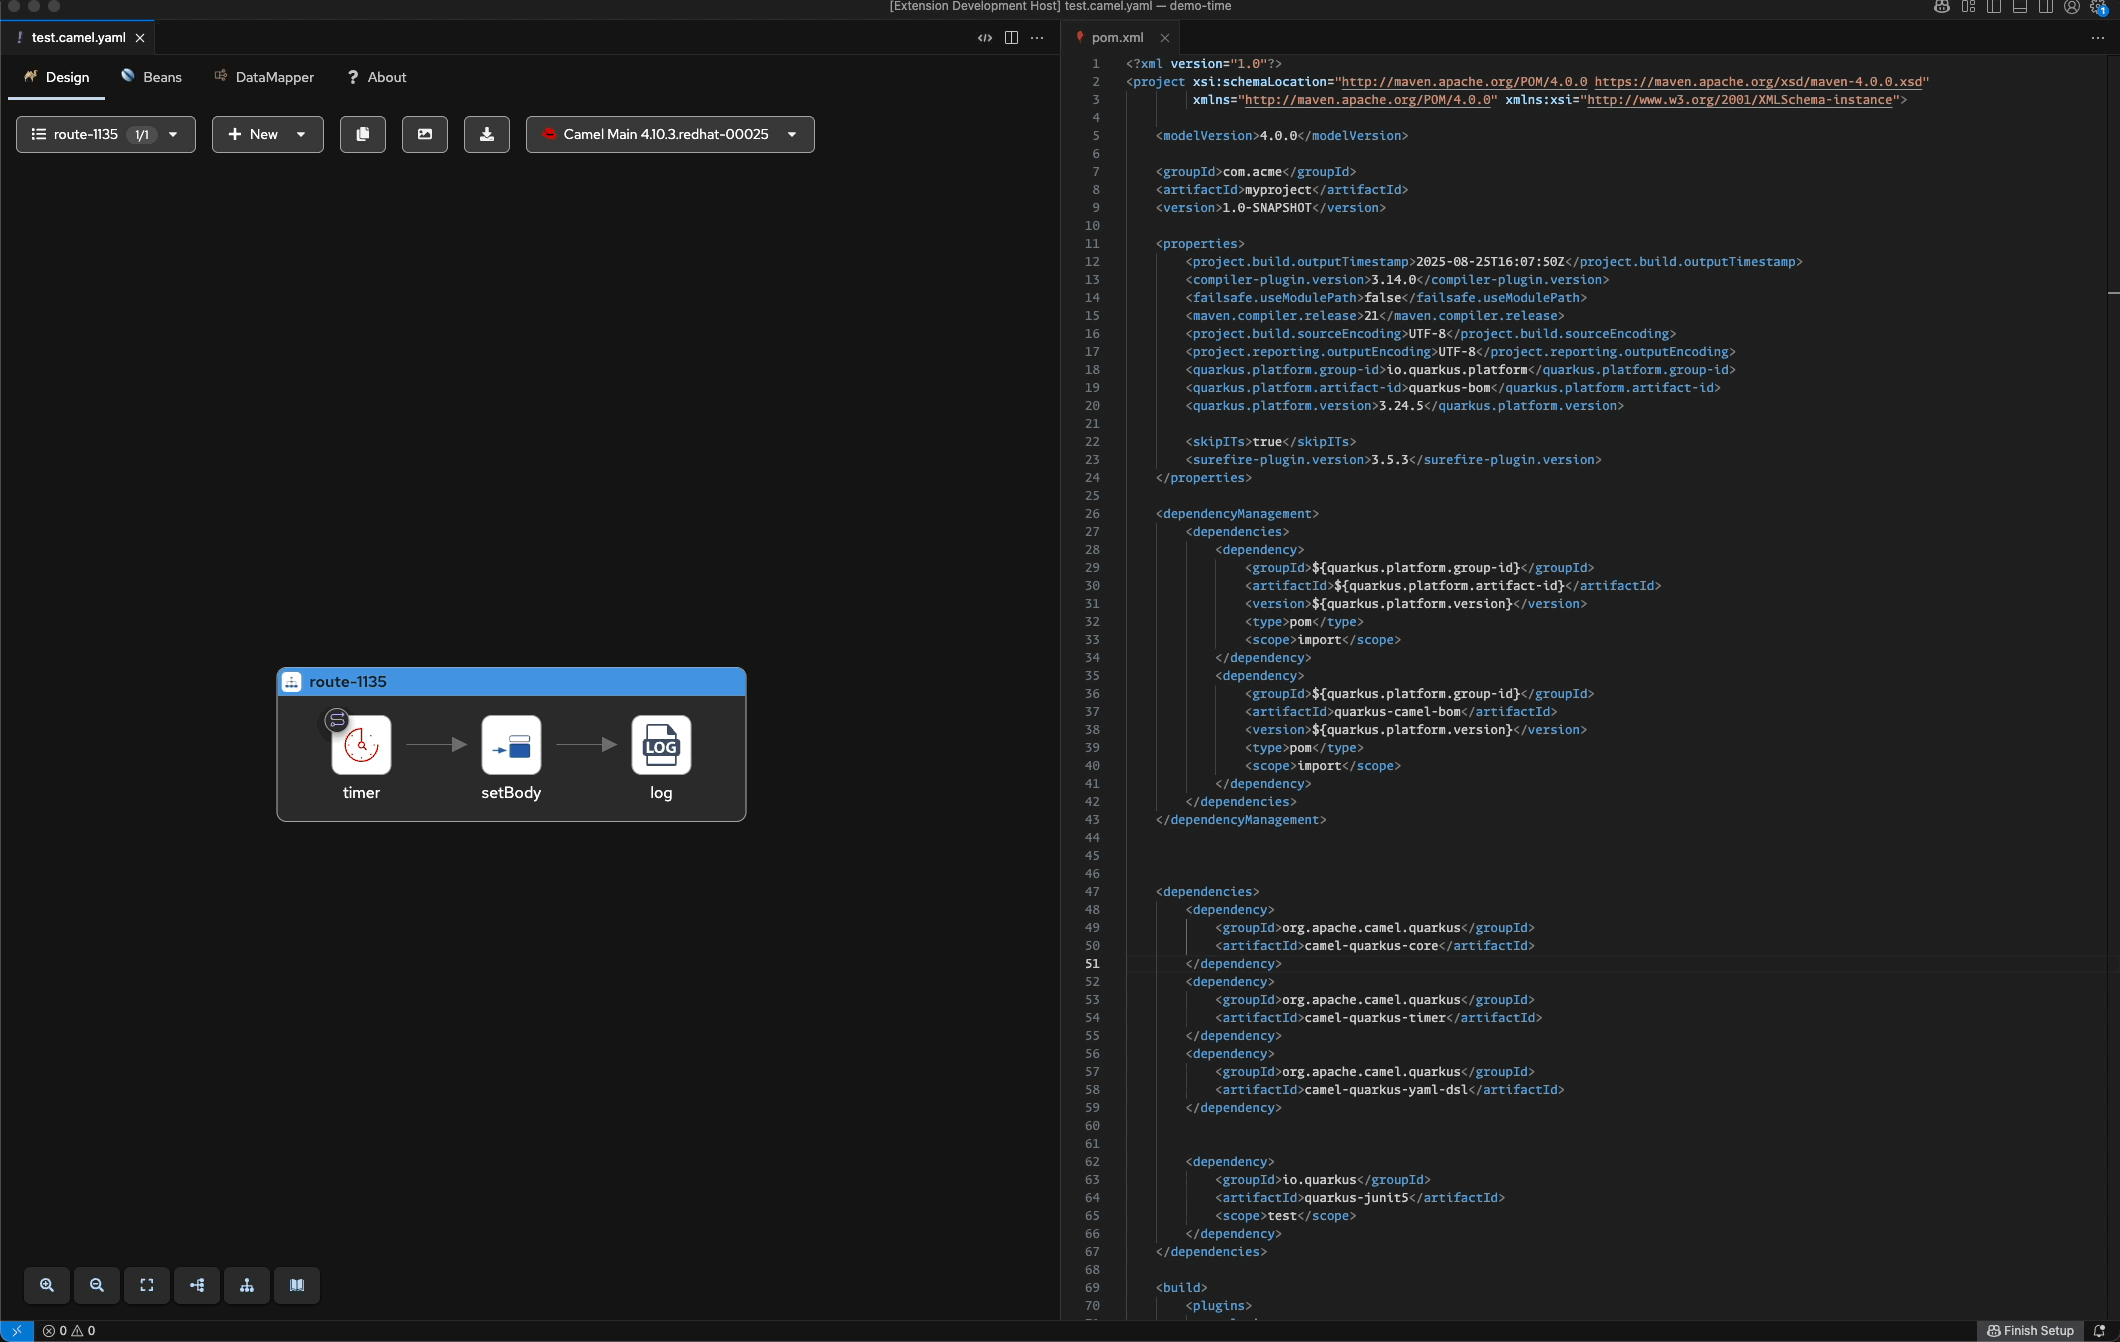Open the Manage settings gear
Image resolution: width=2120 pixels, height=1342 pixels.
click(2098, 7)
